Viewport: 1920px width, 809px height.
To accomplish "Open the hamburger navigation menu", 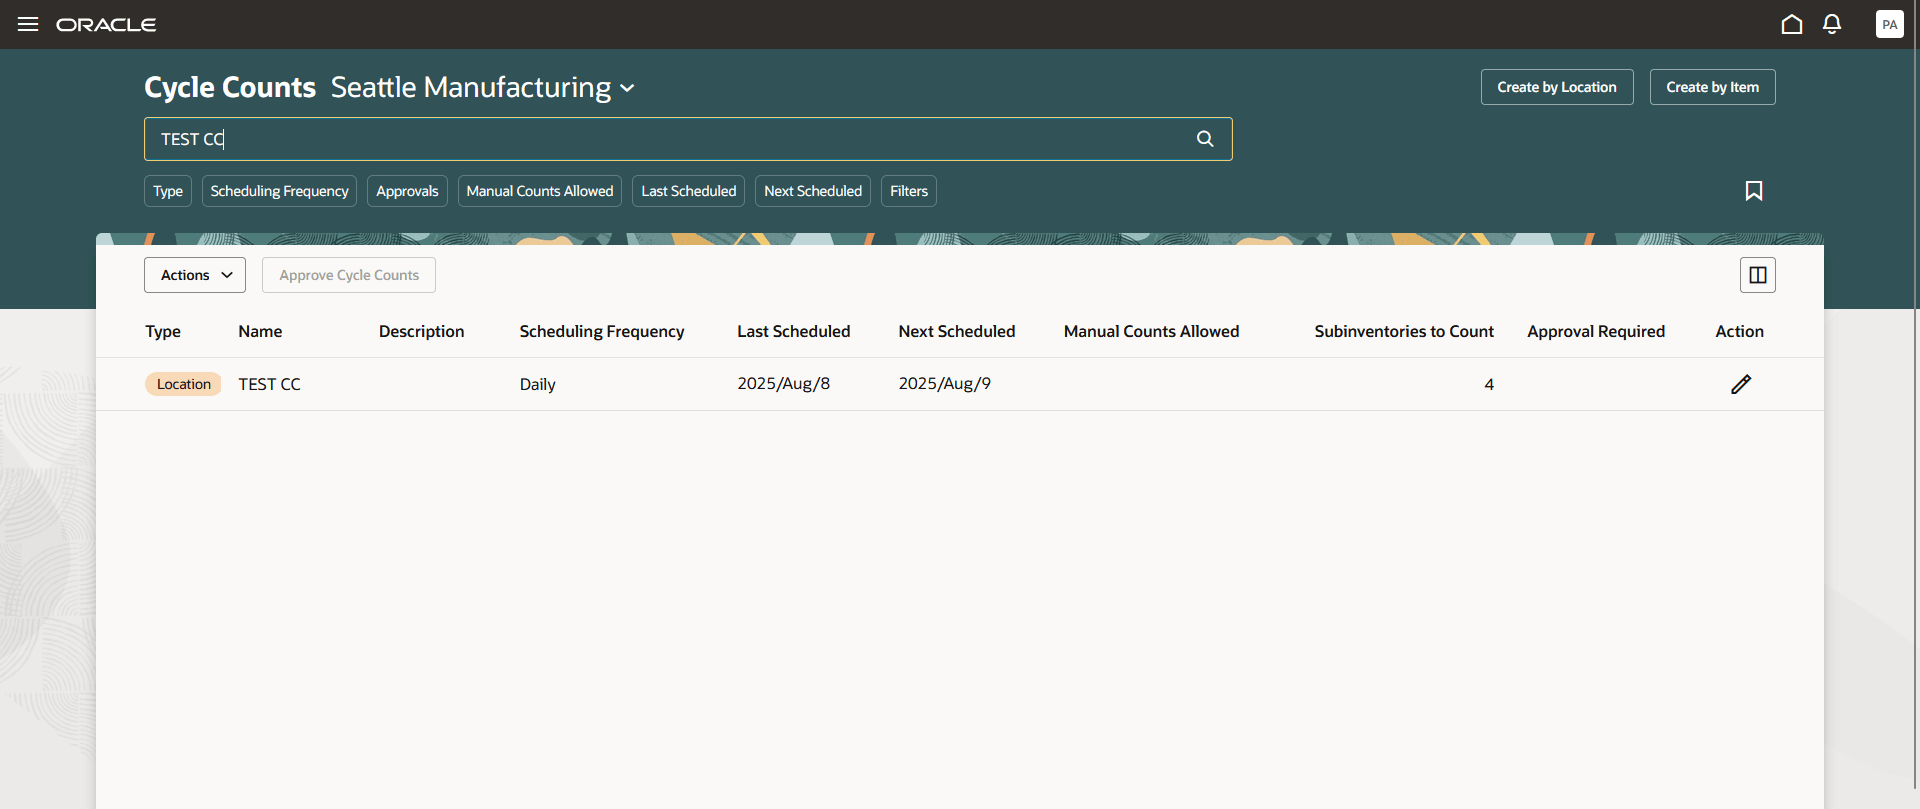I will pyautogui.click(x=28, y=24).
